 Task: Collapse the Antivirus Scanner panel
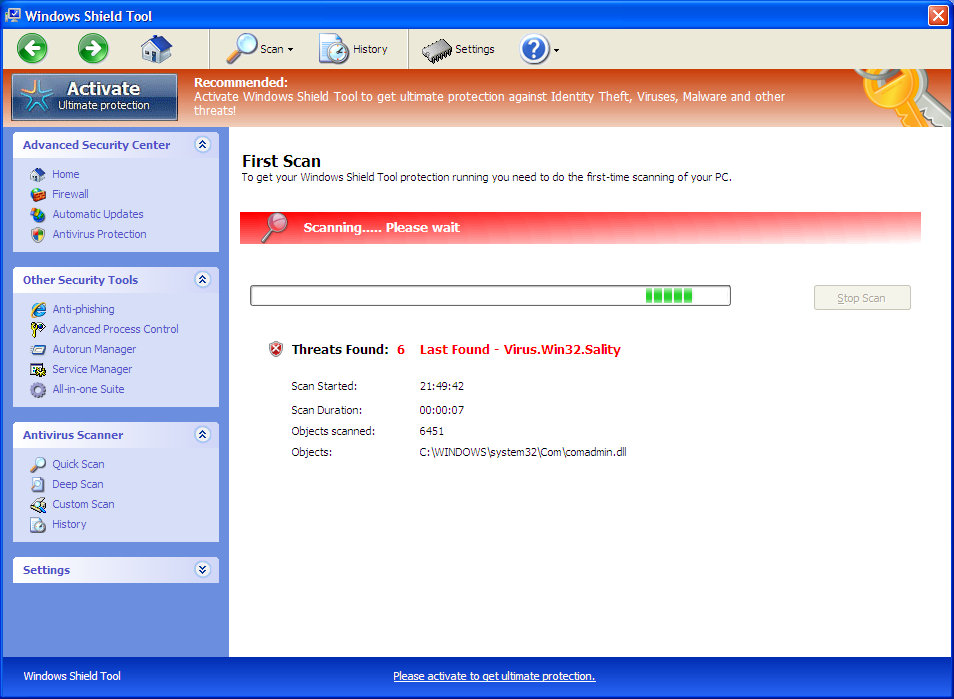coord(203,434)
